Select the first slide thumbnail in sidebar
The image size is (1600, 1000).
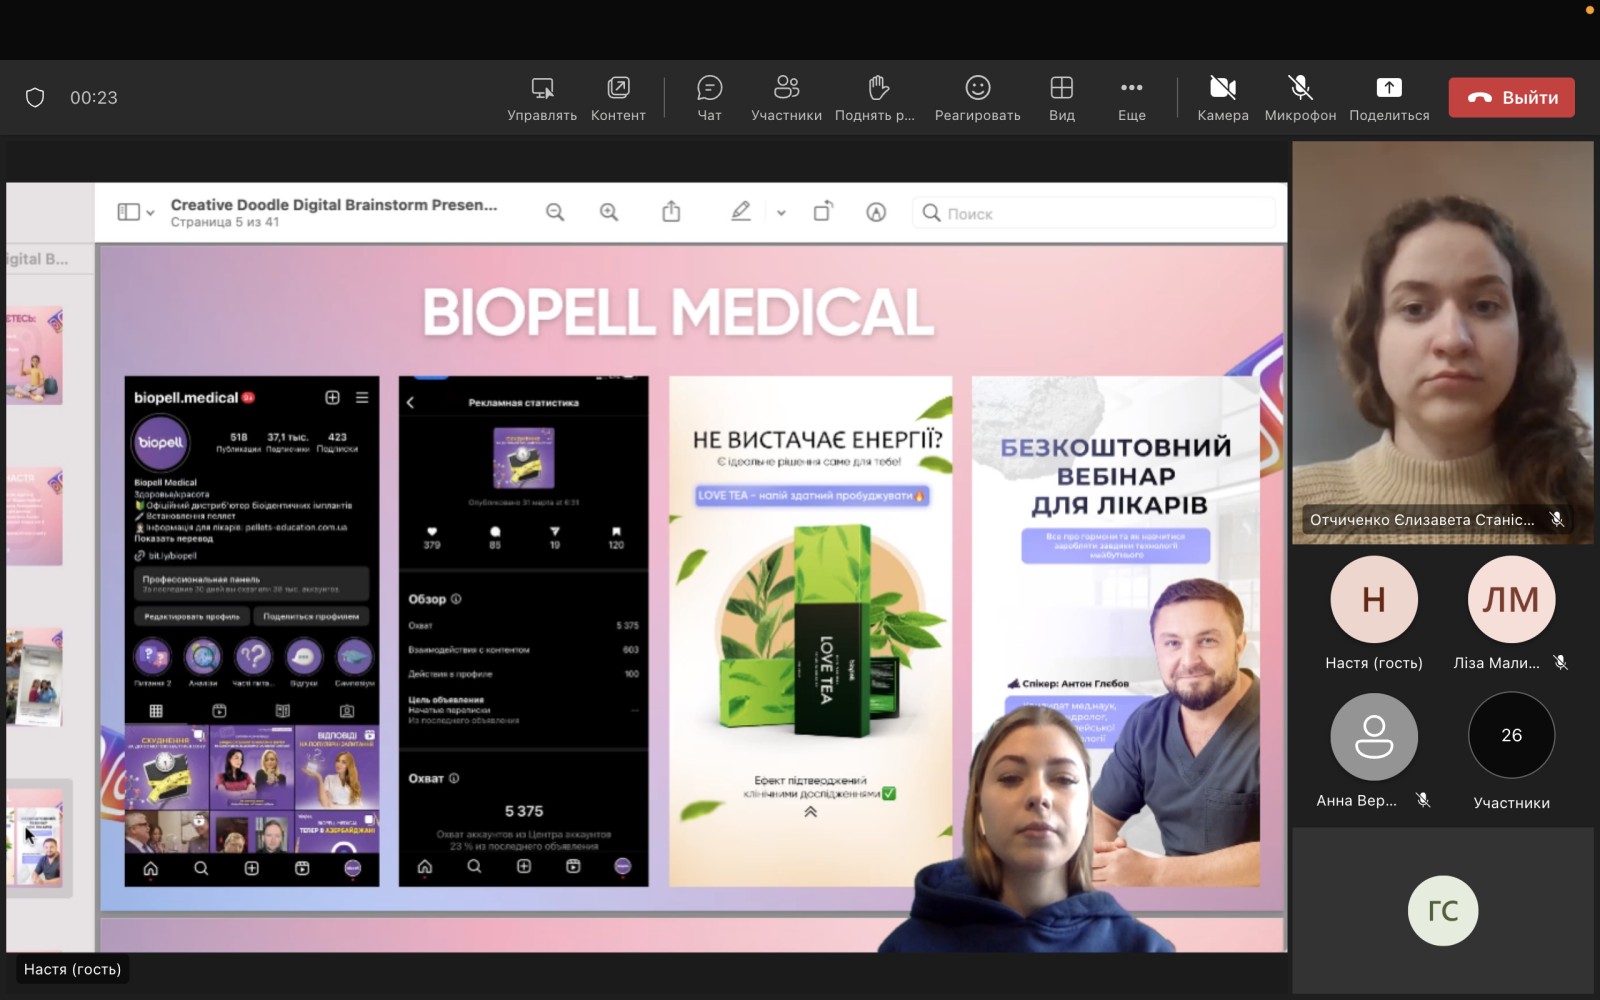35,356
